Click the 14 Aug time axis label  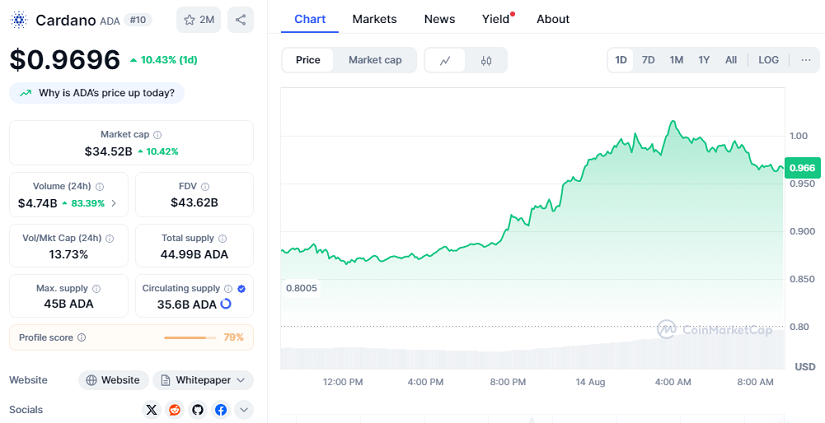tap(590, 382)
